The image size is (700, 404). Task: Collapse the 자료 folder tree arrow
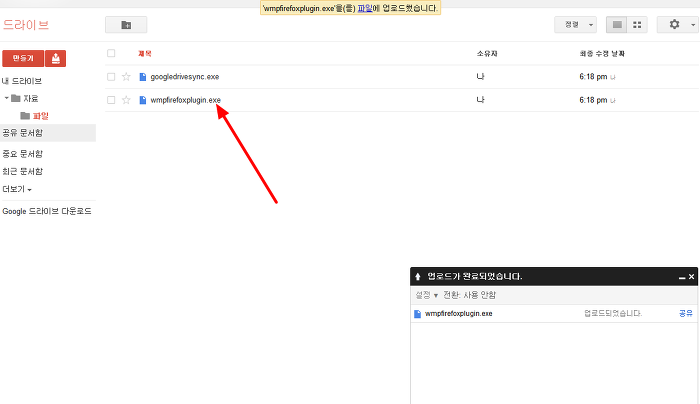pos(6,98)
